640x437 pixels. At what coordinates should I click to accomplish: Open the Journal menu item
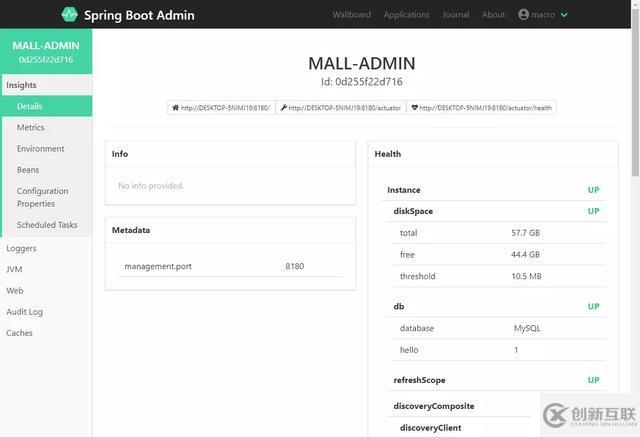click(x=456, y=15)
